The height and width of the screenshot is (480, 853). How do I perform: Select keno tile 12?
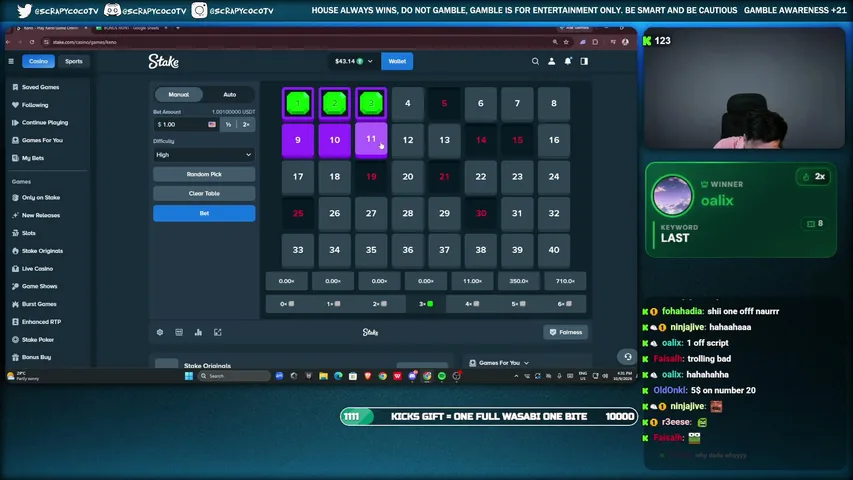(407, 140)
